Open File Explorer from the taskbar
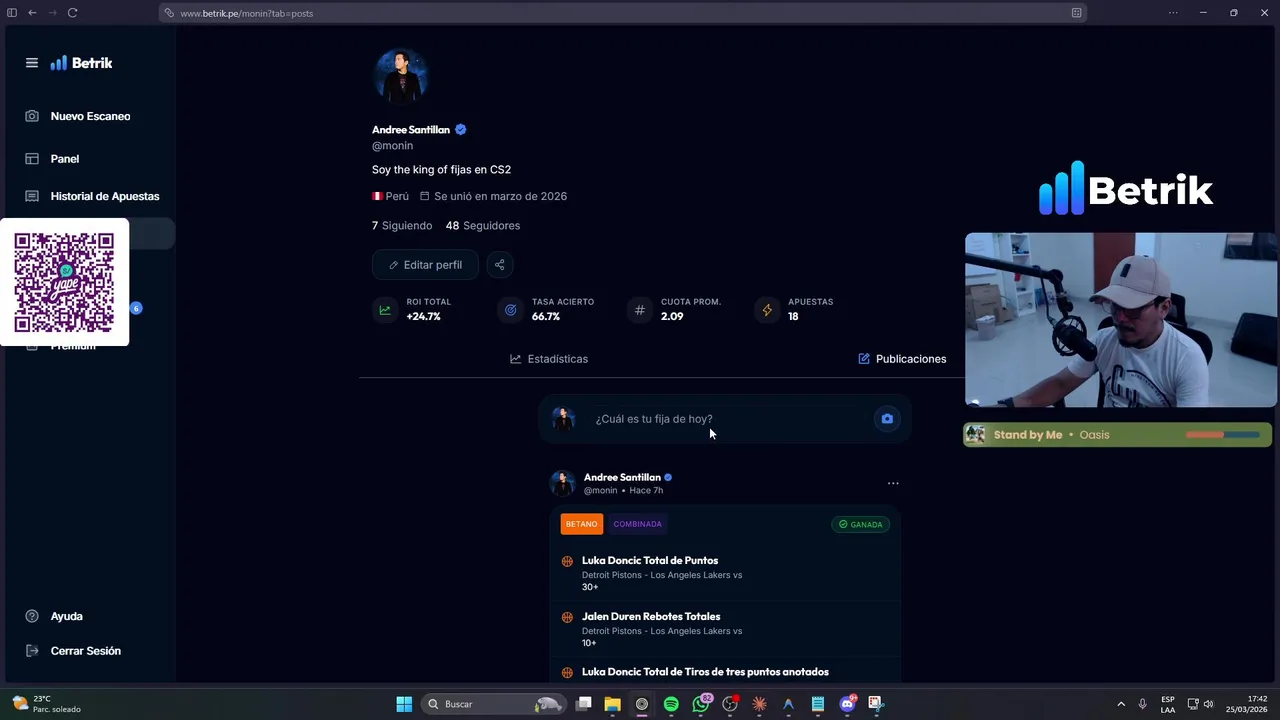1280x720 pixels. pos(612,704)
